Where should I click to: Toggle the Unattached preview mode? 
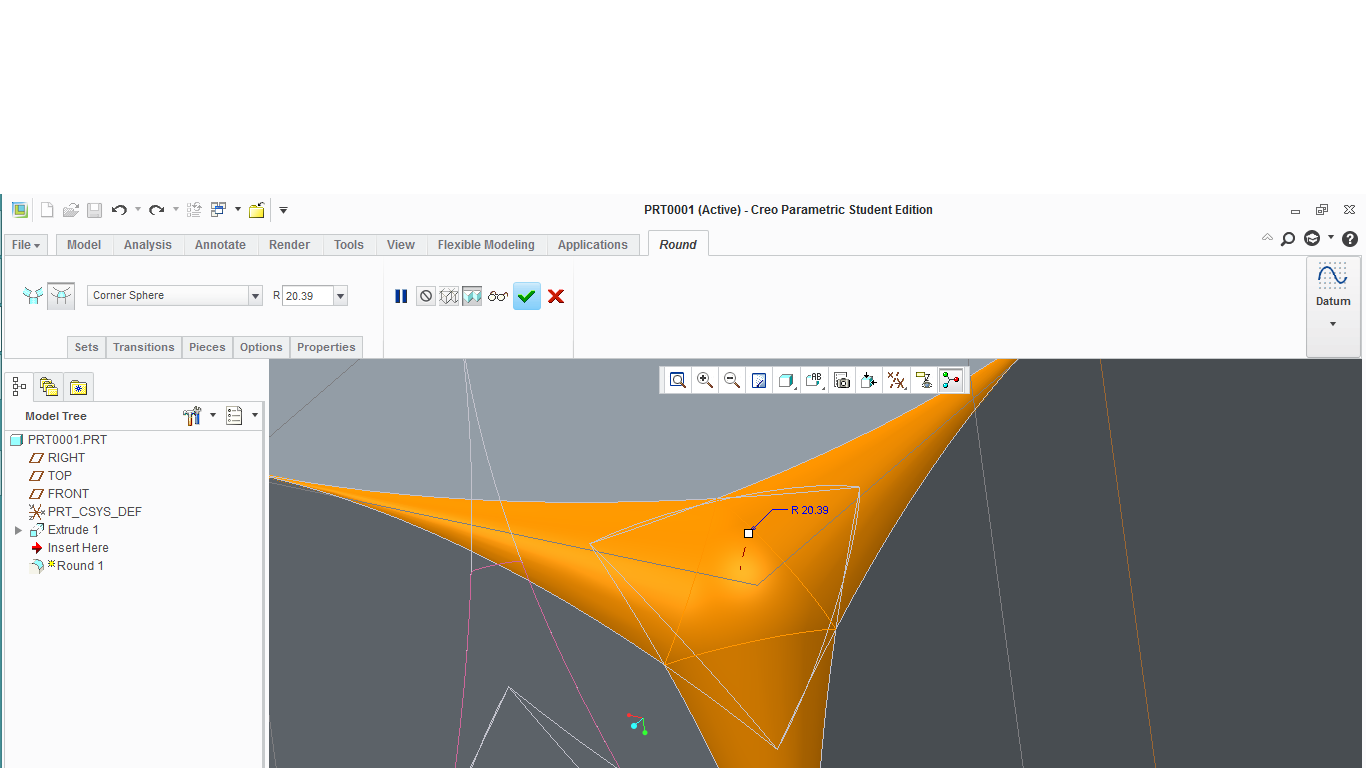(x=449, y=296)
